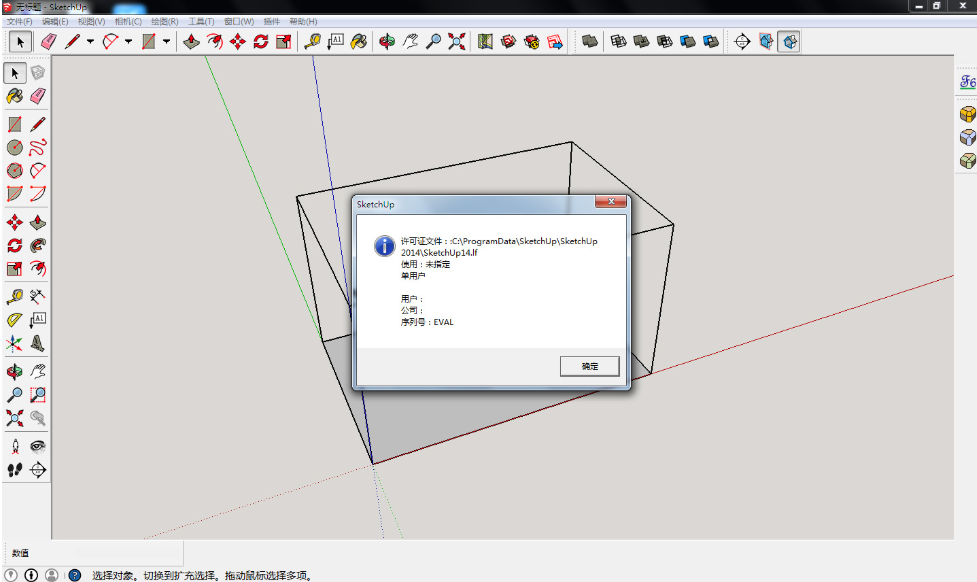
Task: Activate Push/Pull tool in top toolbar
Action: 191,42
